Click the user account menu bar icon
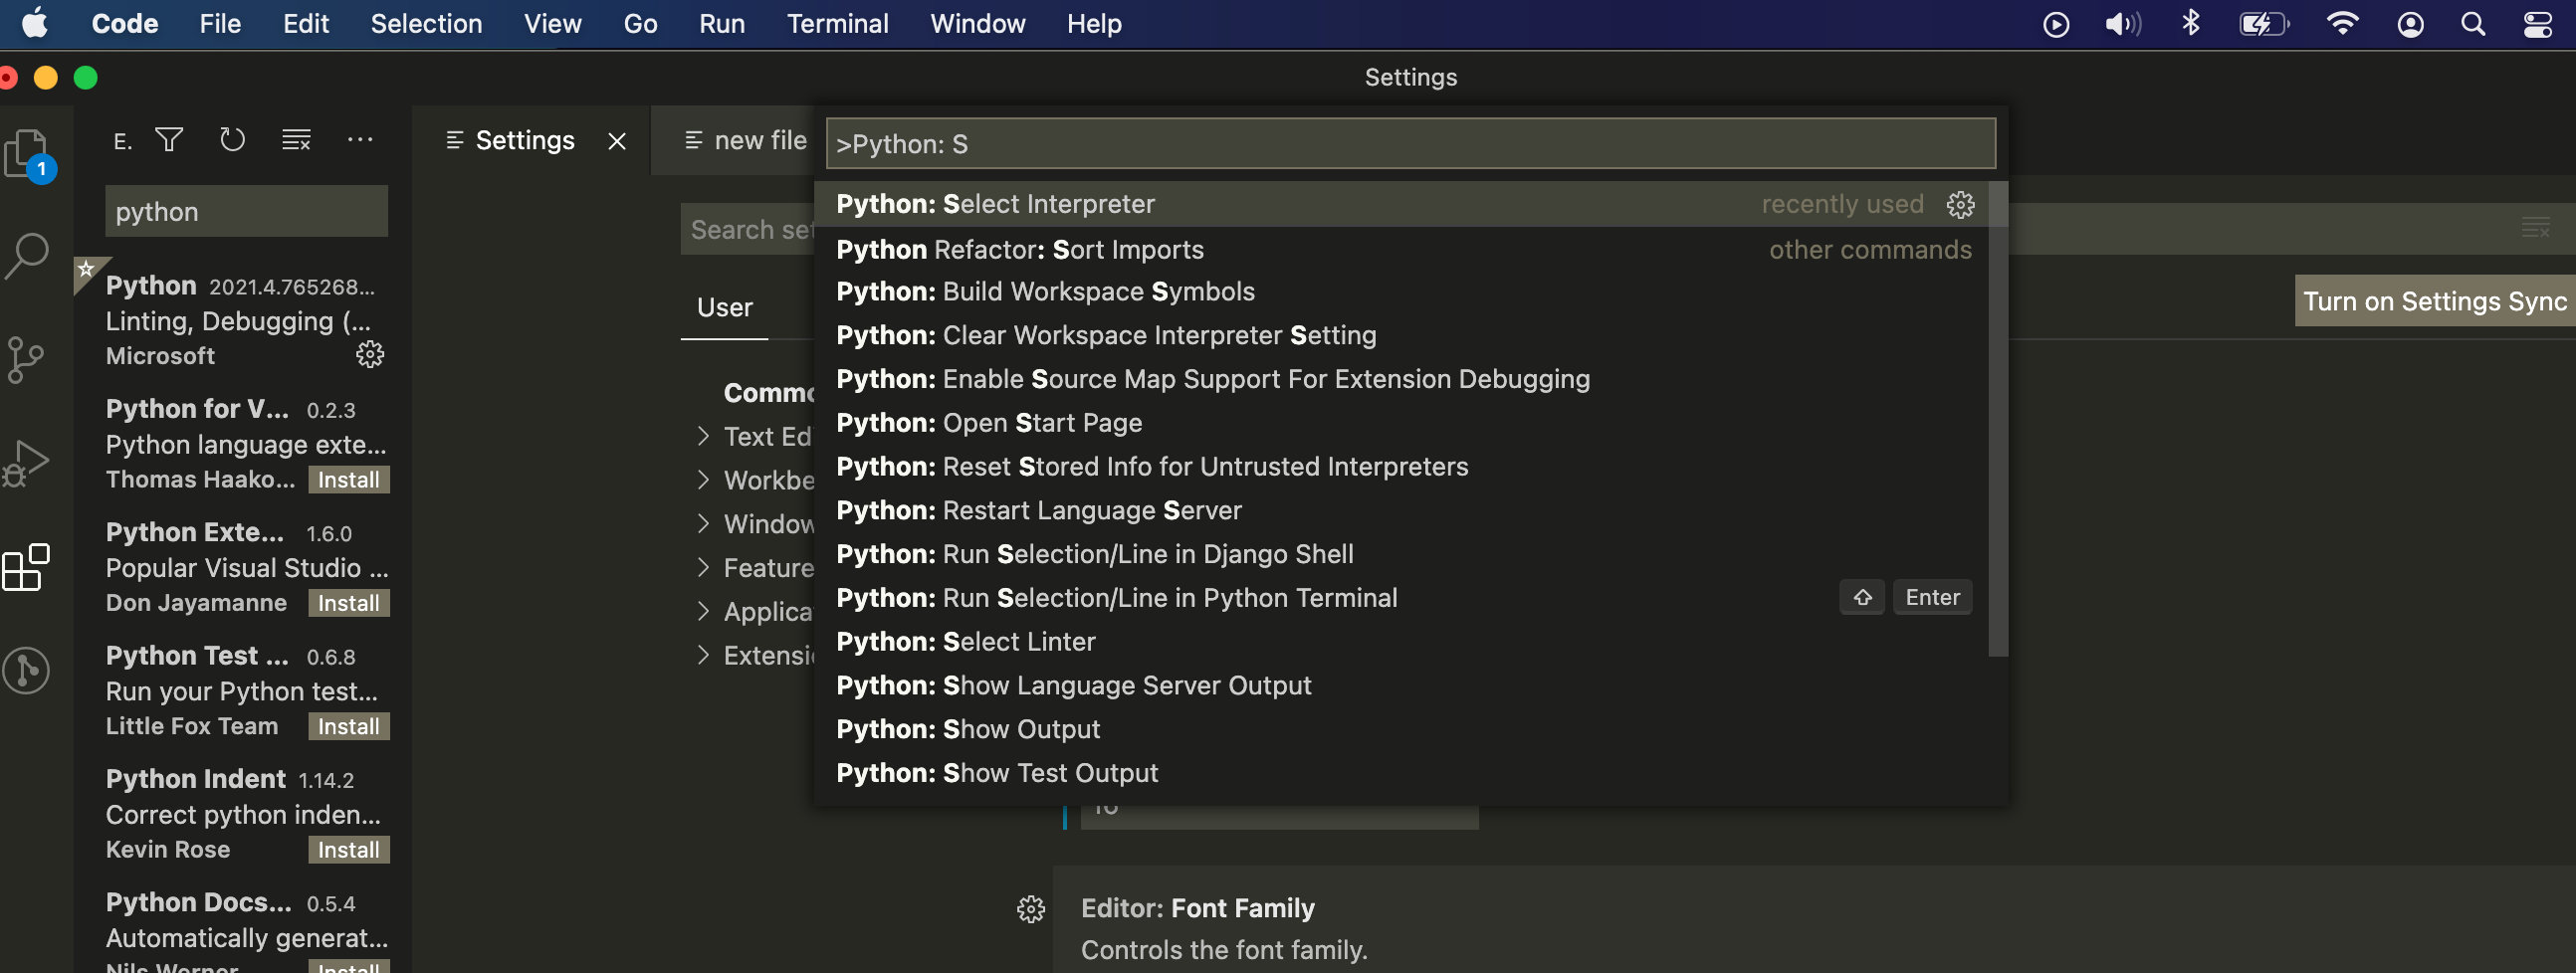The width and height of the screenshot is (2576, 973). tap(2410, 24)
